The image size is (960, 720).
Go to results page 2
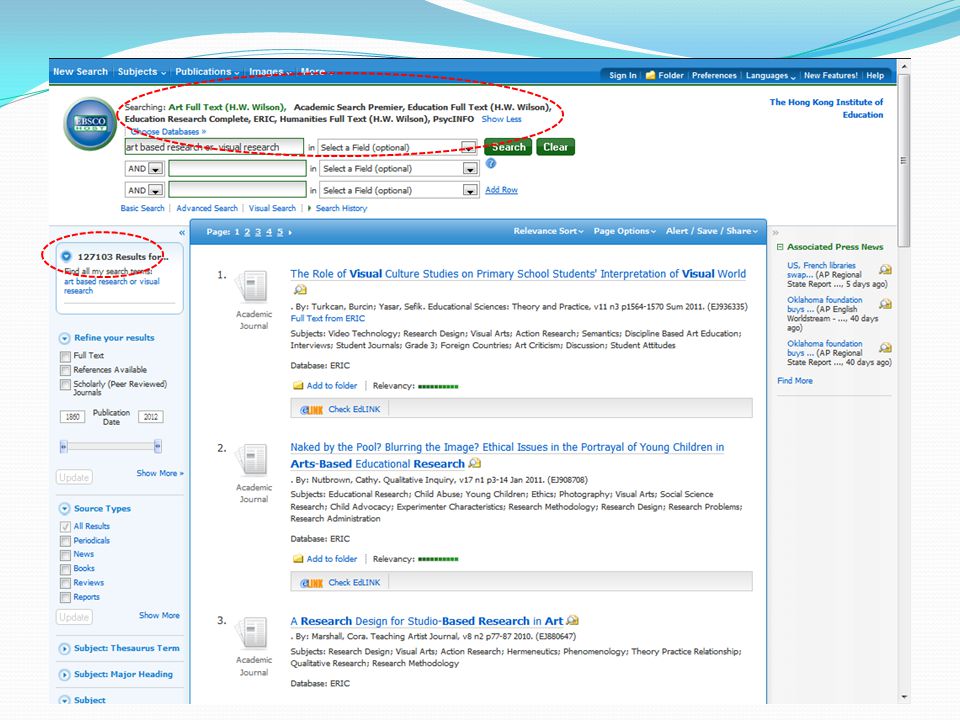point(247,232)
